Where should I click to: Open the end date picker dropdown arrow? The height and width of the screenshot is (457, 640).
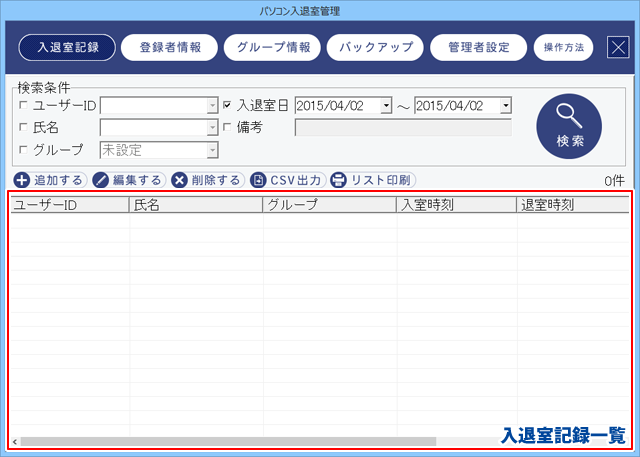pyautogui.click(x=505, y=106)
